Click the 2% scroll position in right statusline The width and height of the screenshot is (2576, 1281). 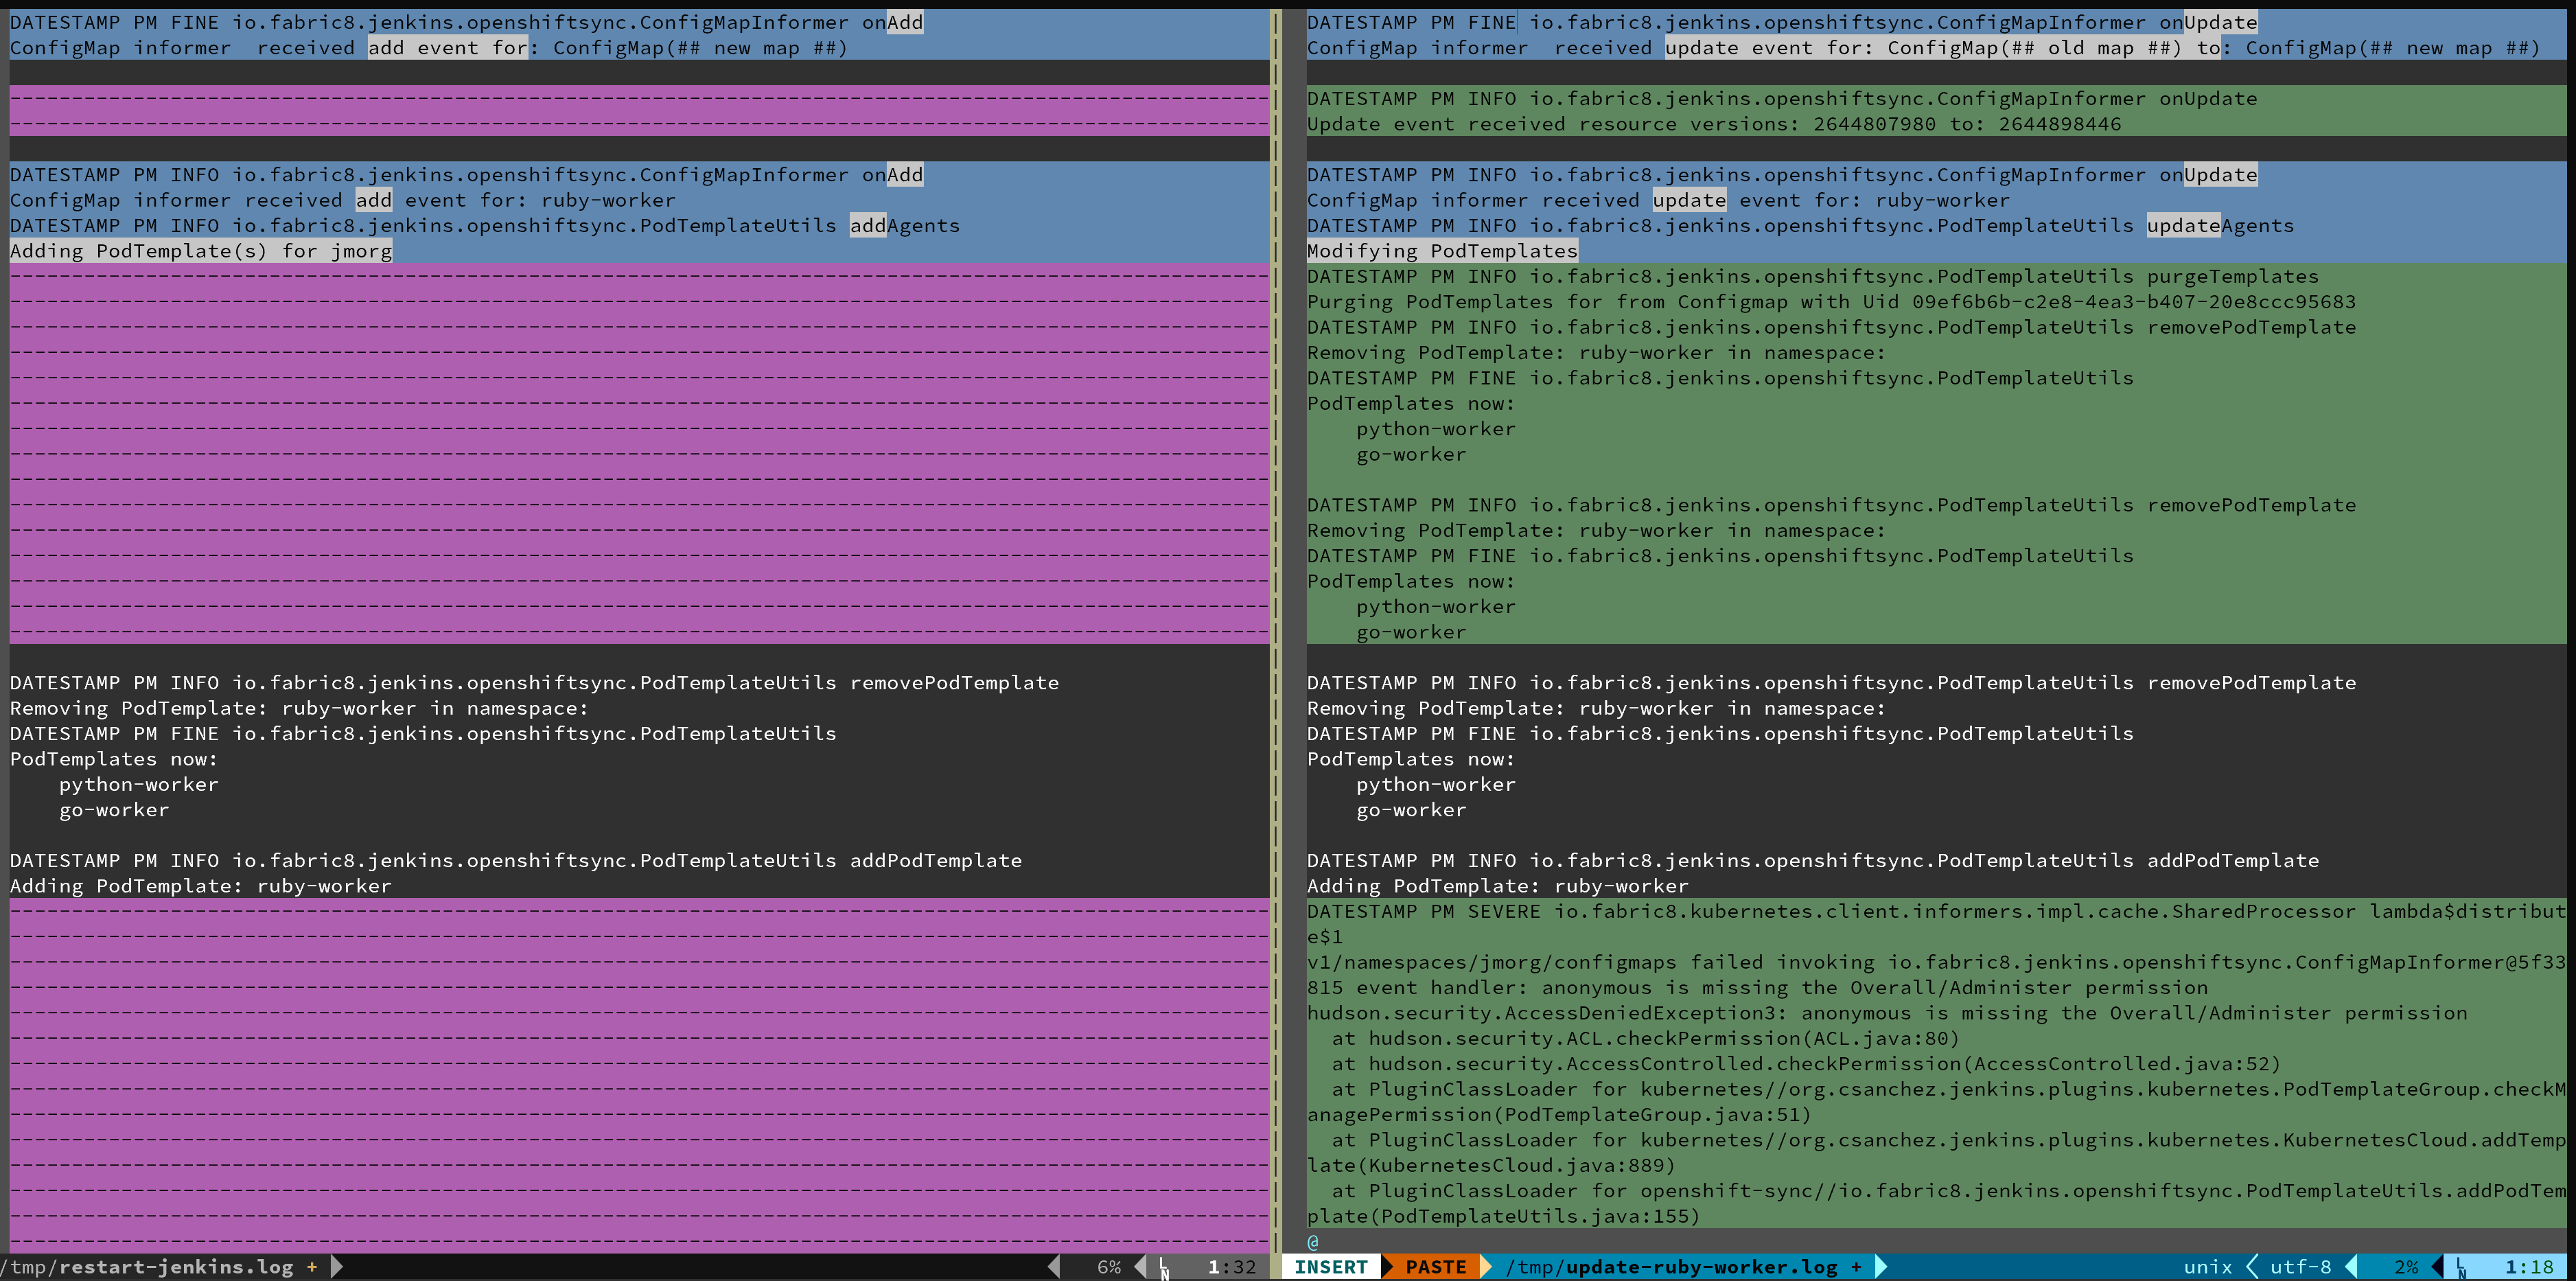[x=2406, y=1267]
